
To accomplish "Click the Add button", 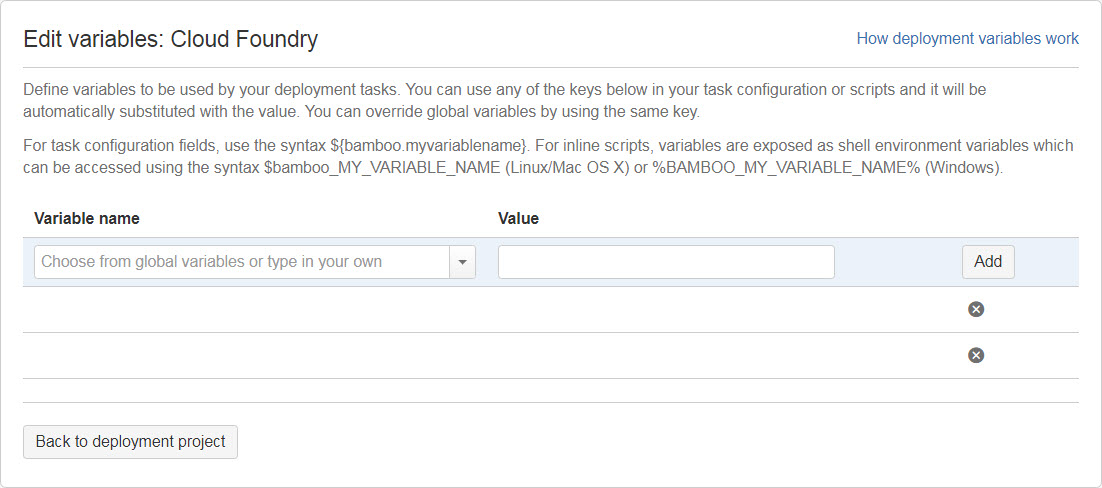I will click(x=988, y=262).
